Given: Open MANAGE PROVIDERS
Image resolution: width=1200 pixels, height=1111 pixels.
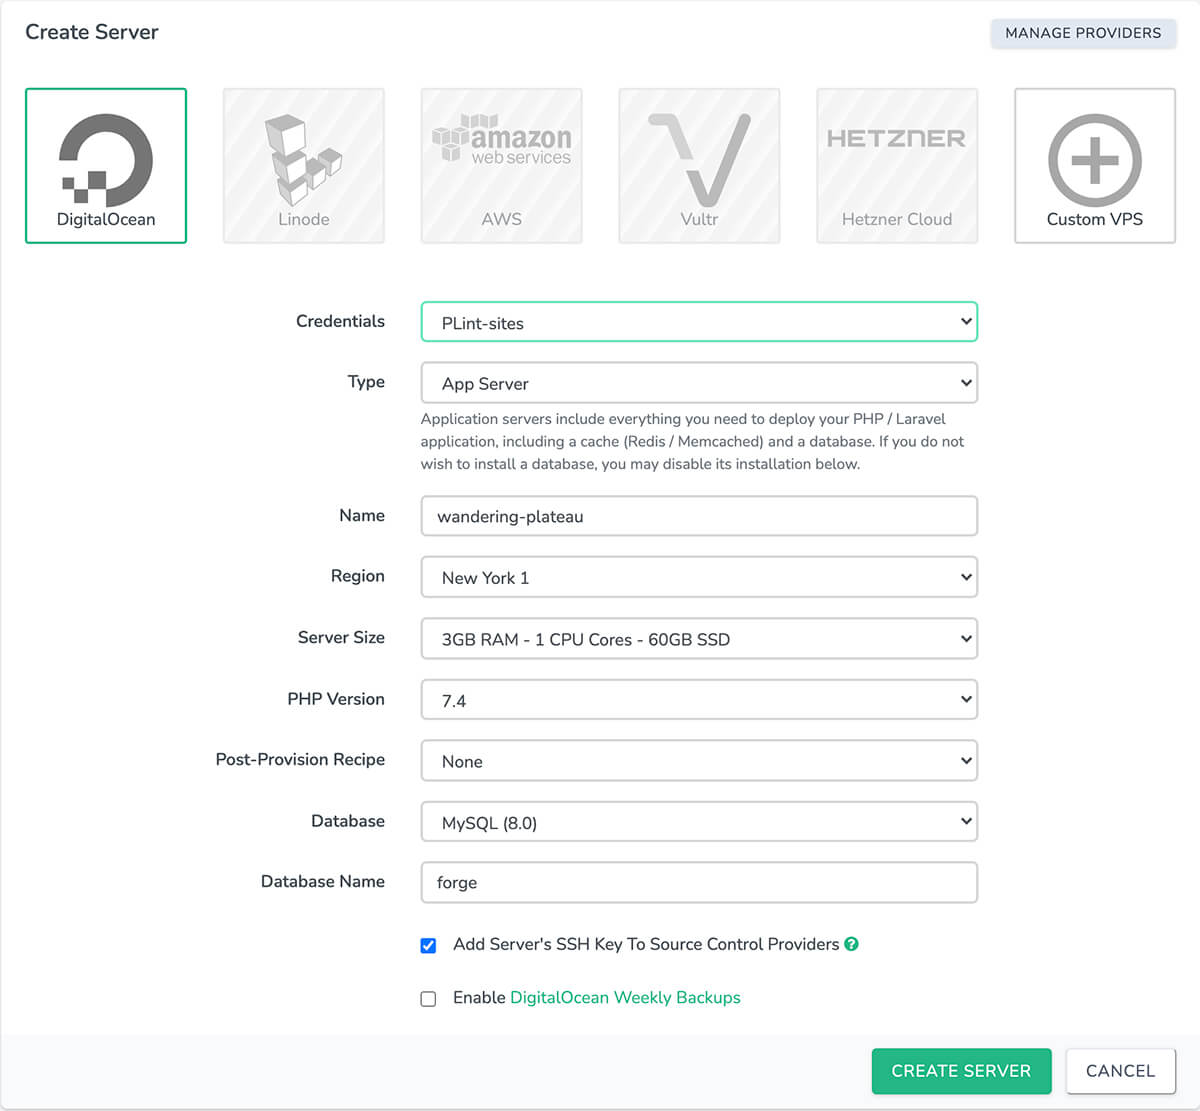Looking at the screenshot, I should coord(1083,33).
